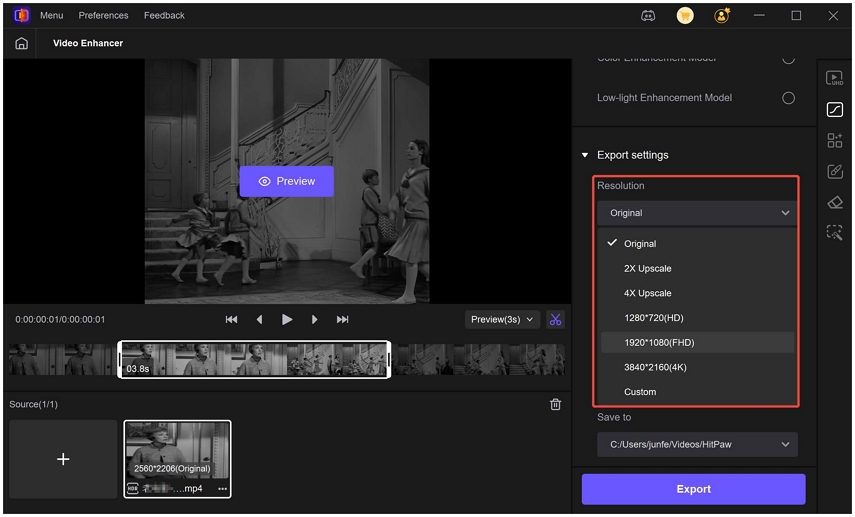
Task: Choose 3840*2160(4K) resolution
Action: coord(697,367)
